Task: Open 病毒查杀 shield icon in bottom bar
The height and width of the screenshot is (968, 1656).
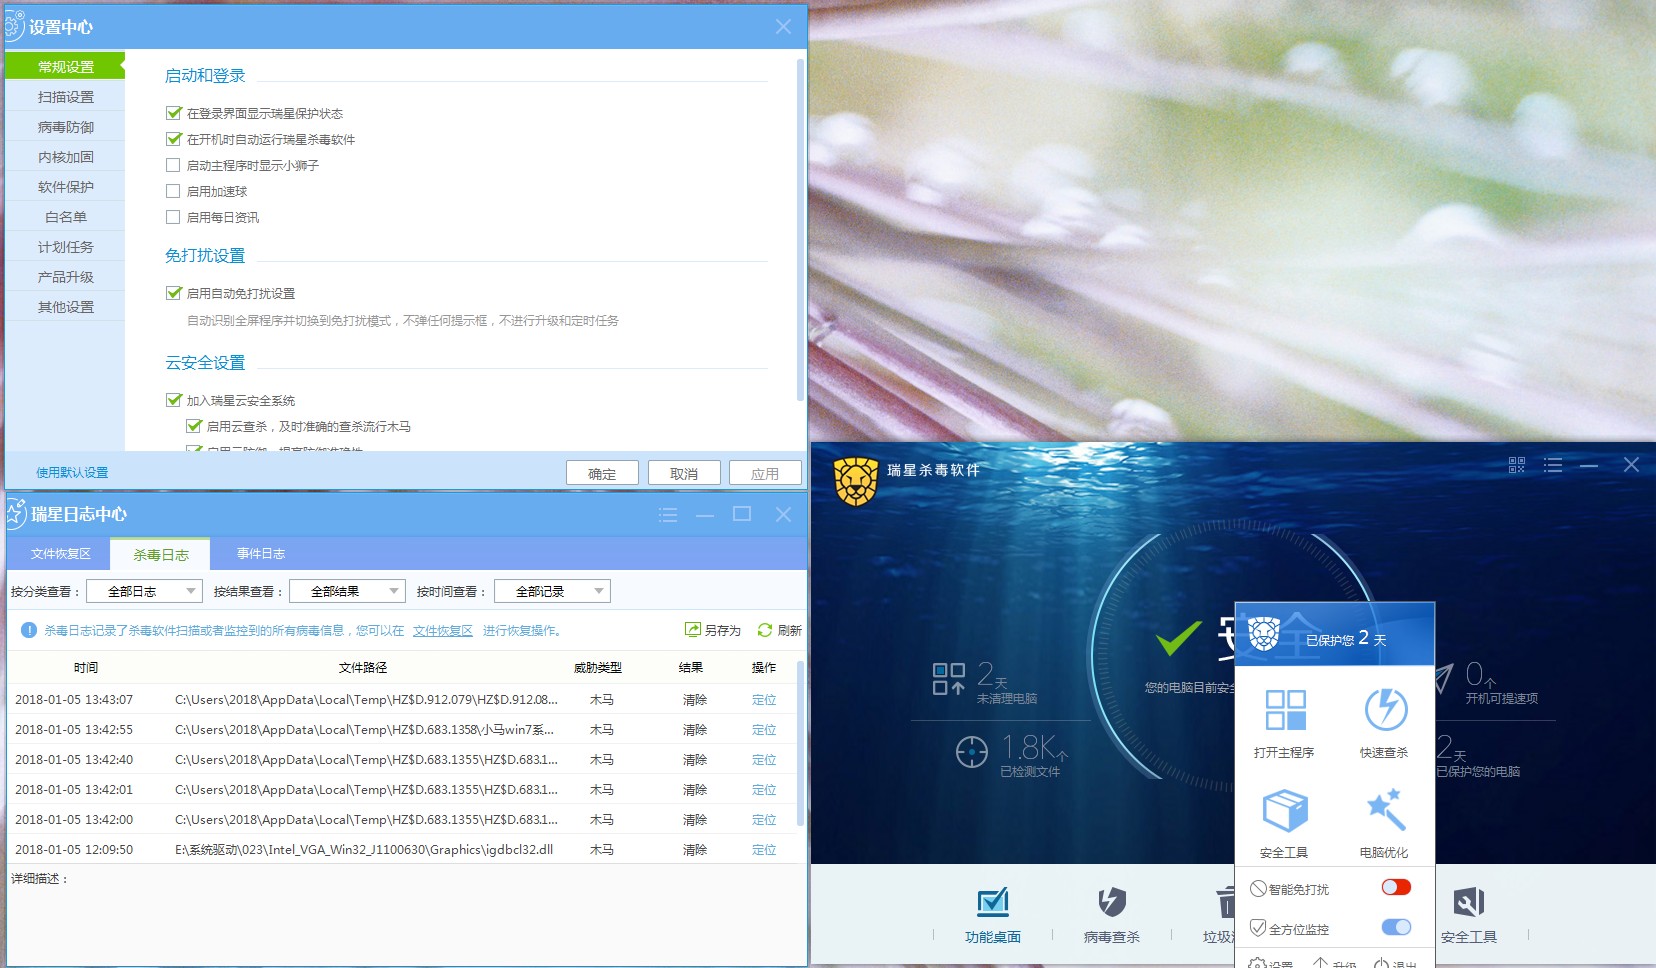Action: [1112, 902]
